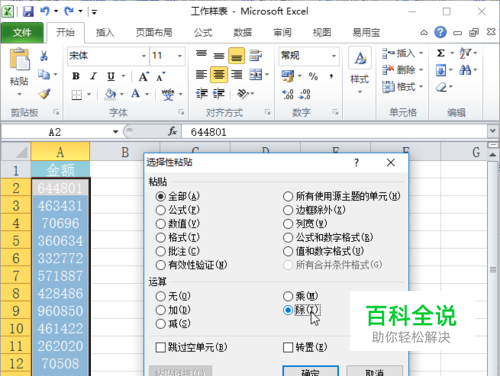500x376 pixels.
Task: Expand the formula bar chevron
Action: 493,131
